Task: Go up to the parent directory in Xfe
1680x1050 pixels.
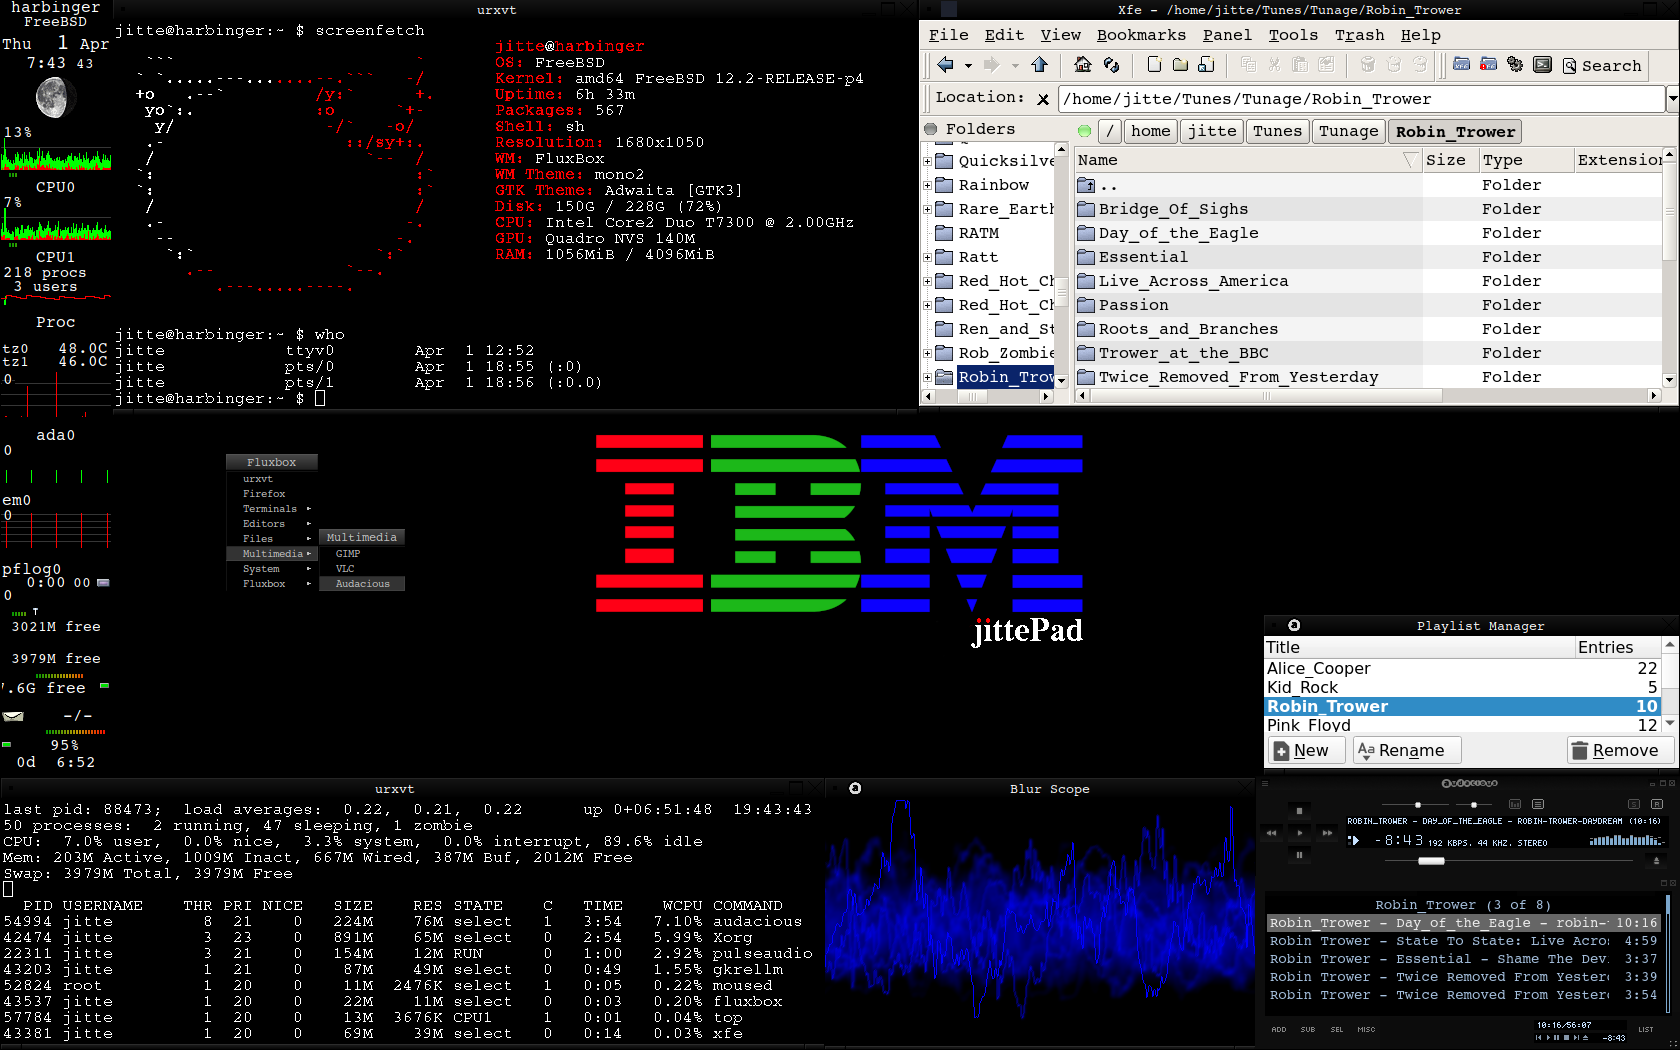Action: click(1039, 65)
